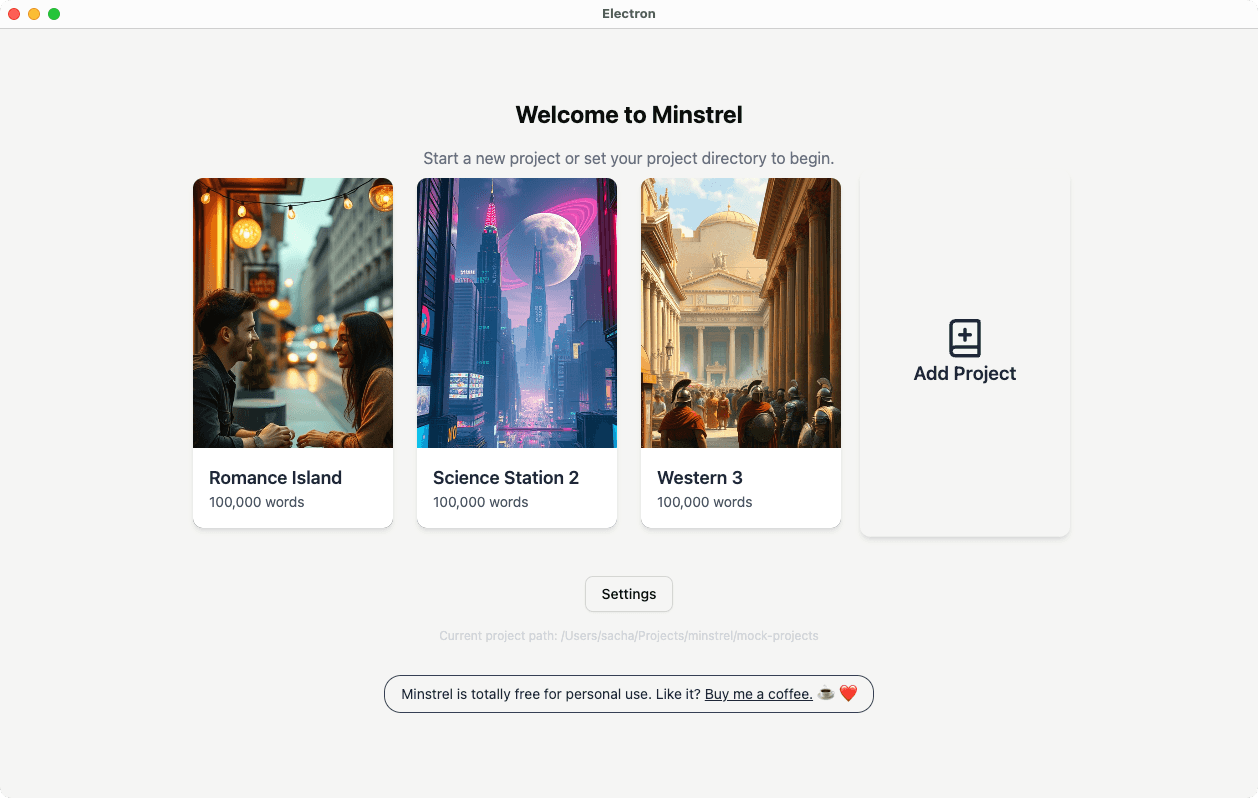Open the Western 3 cover image
The image size is (1258, 798).
[741, 313]
